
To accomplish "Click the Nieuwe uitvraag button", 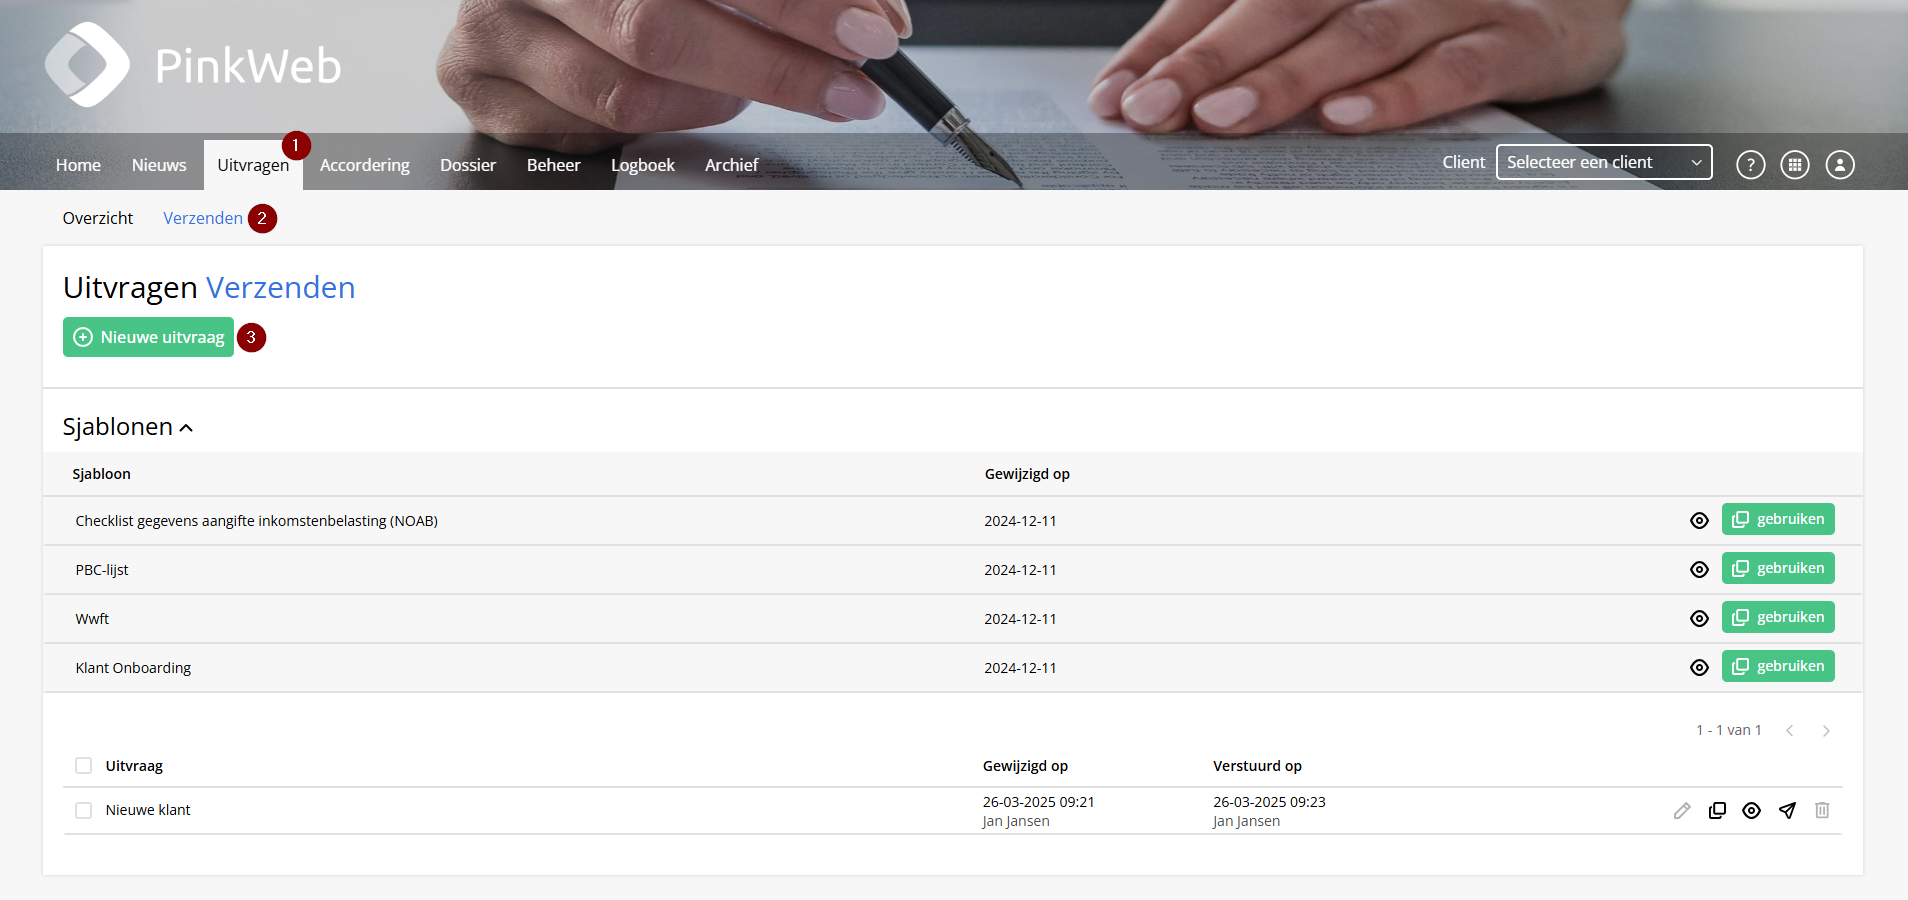I will tap(148, 337).
